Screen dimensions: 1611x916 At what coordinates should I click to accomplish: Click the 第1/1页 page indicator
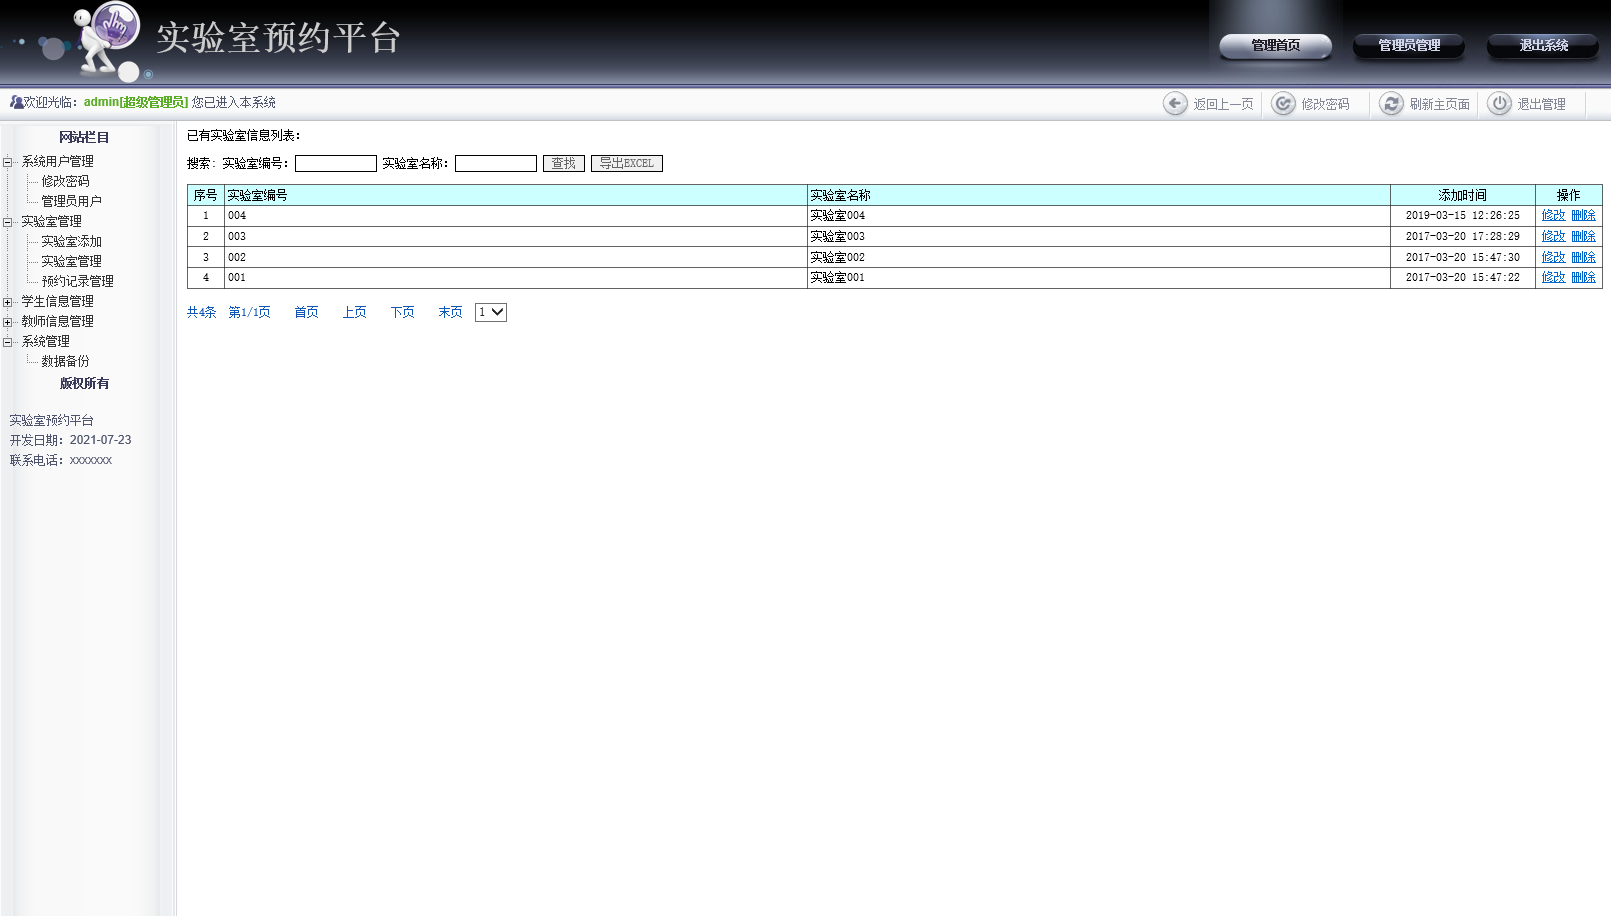coord(249,312)
